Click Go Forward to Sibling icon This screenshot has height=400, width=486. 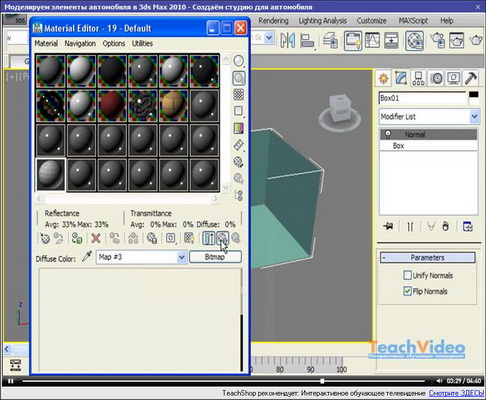point(236,238)
